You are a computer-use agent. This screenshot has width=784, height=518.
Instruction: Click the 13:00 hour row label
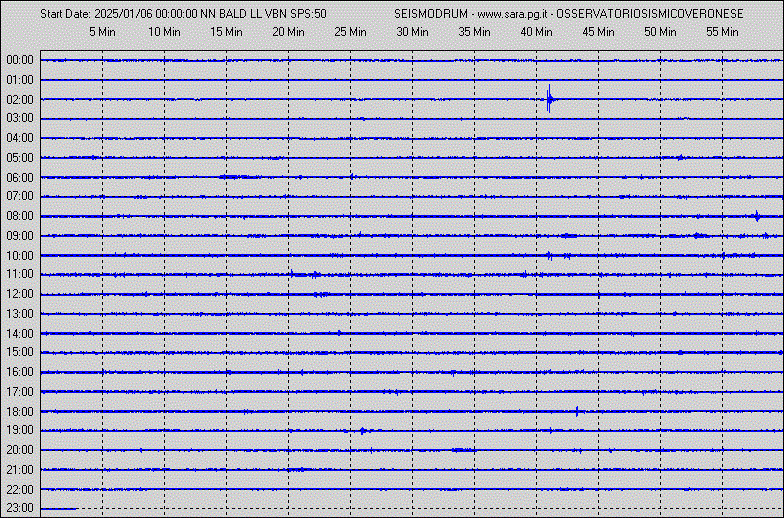click(x=20, y=314)
